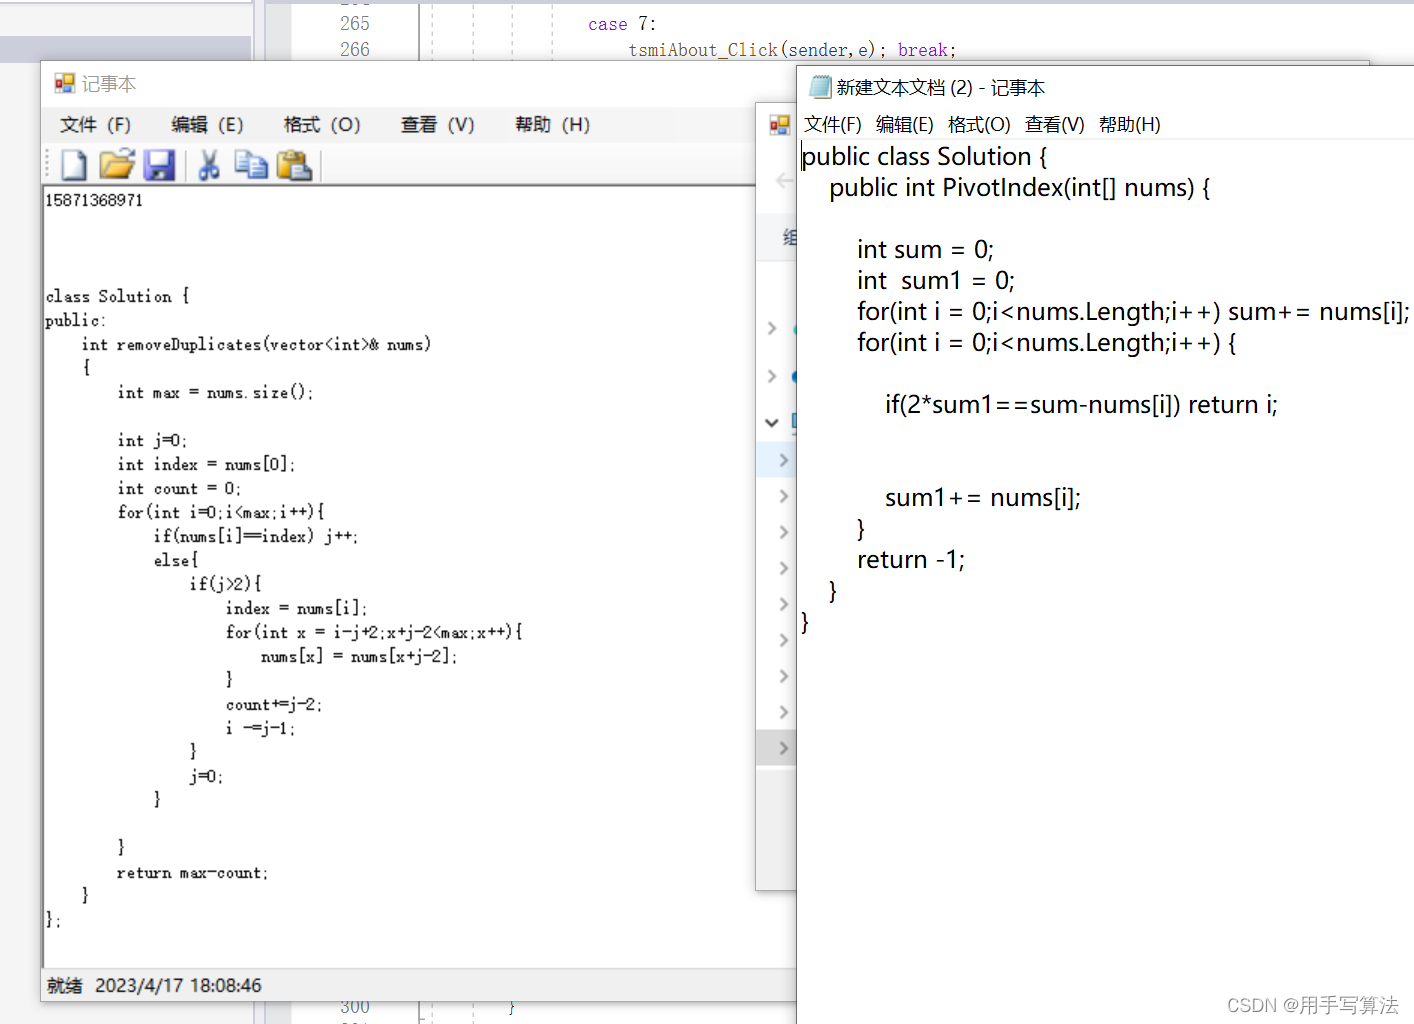Open 文件(F) menu in 新建文本文档 (2) window
The image size is (1414, 1024).
(x=833, y=124)
